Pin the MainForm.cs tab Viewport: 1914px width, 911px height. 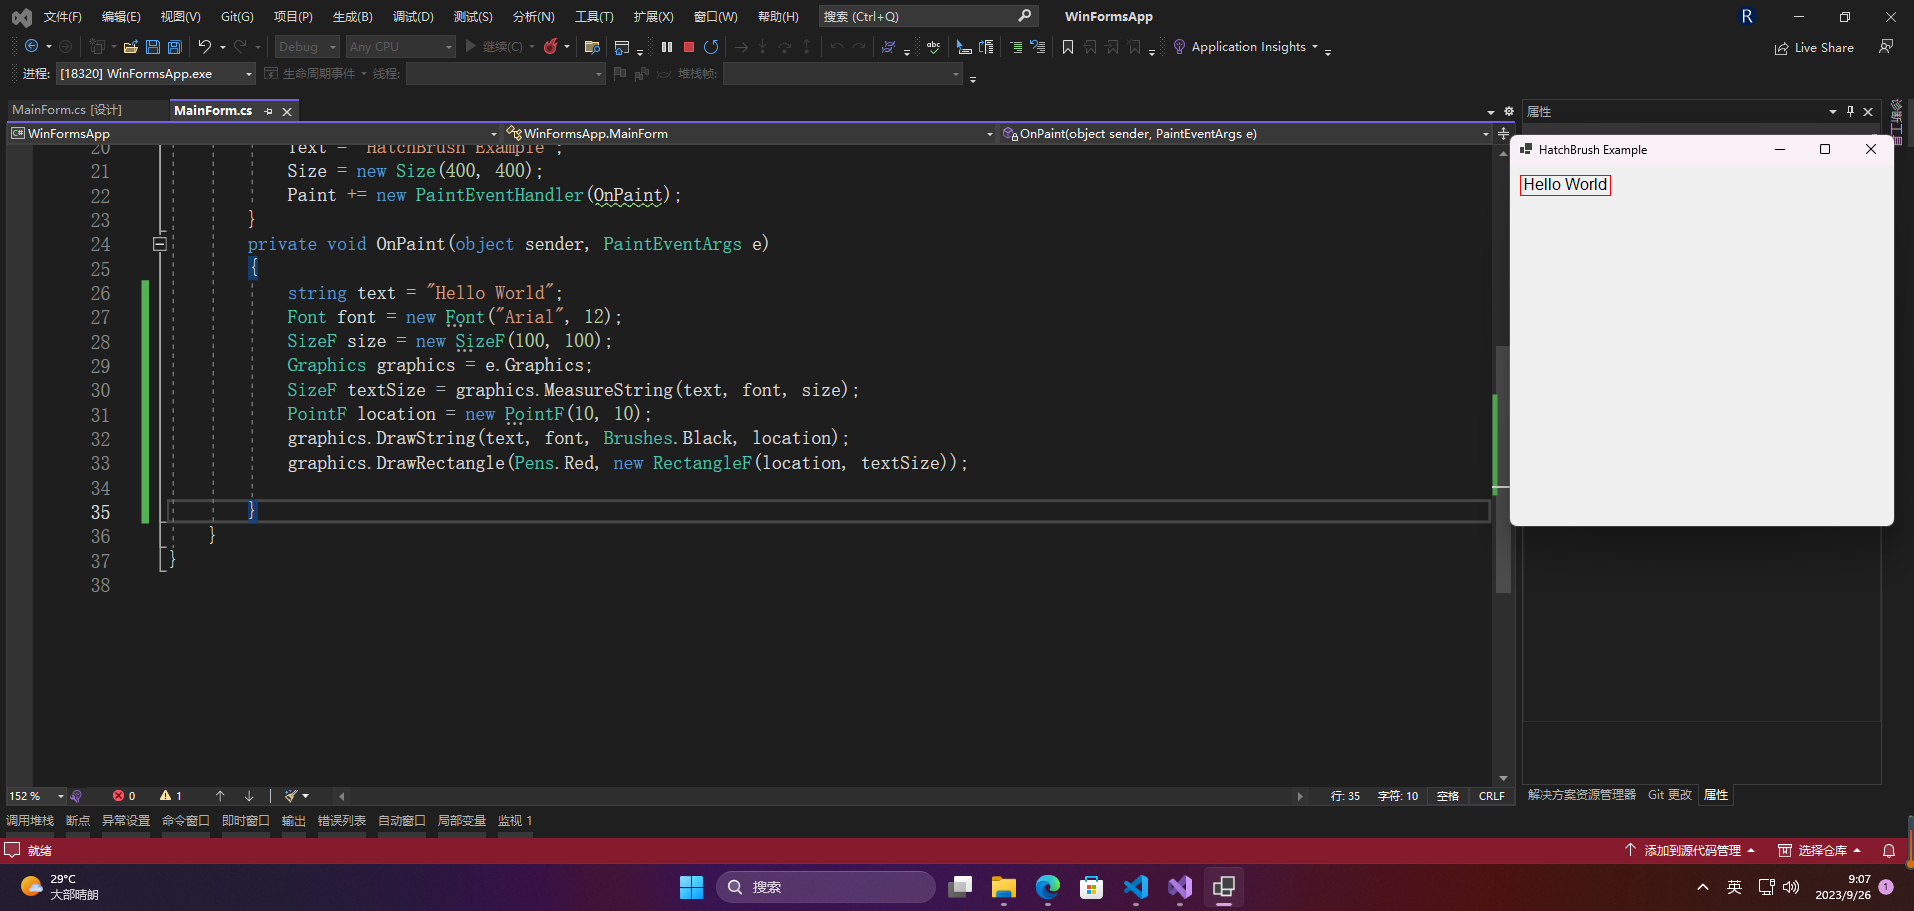(268, 111)
